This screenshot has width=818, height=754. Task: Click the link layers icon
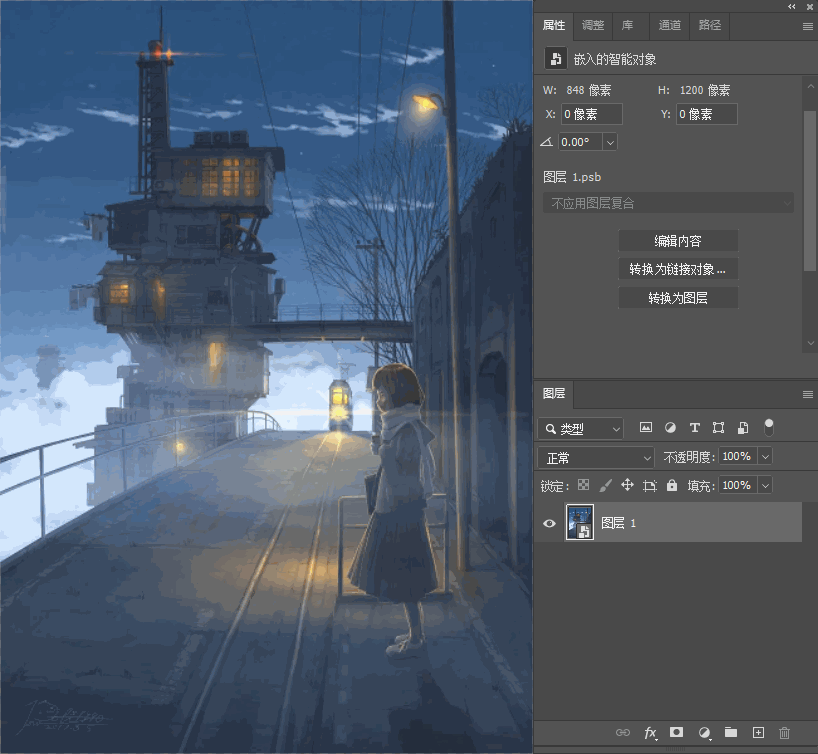pyautogui.click(x=623, y=733)
